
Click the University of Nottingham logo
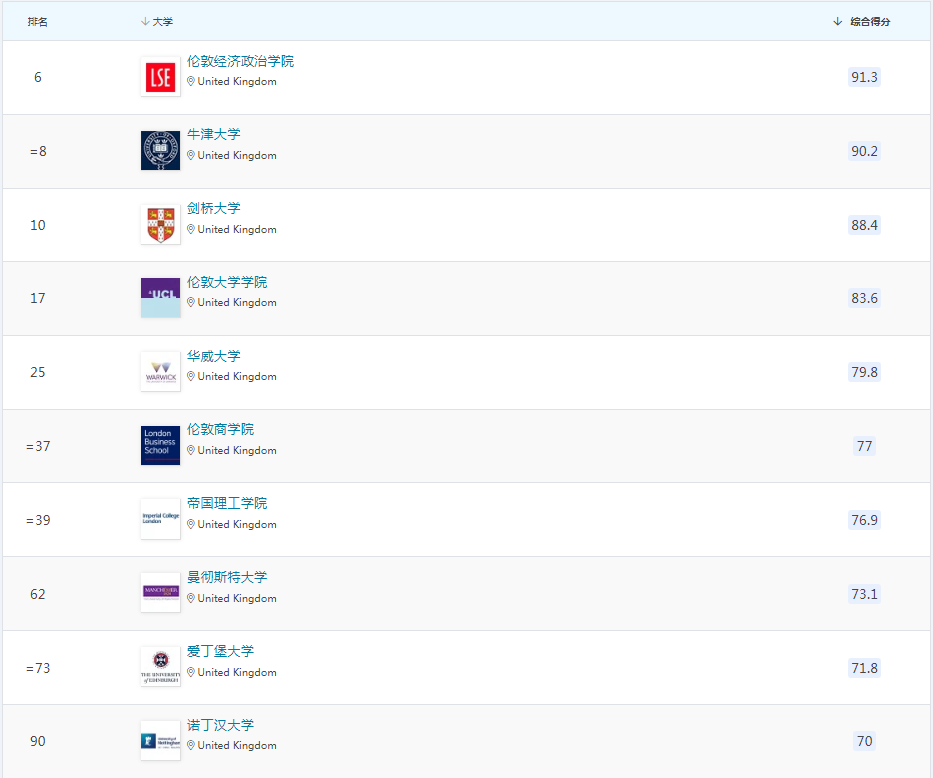click(x=160, y=741)
